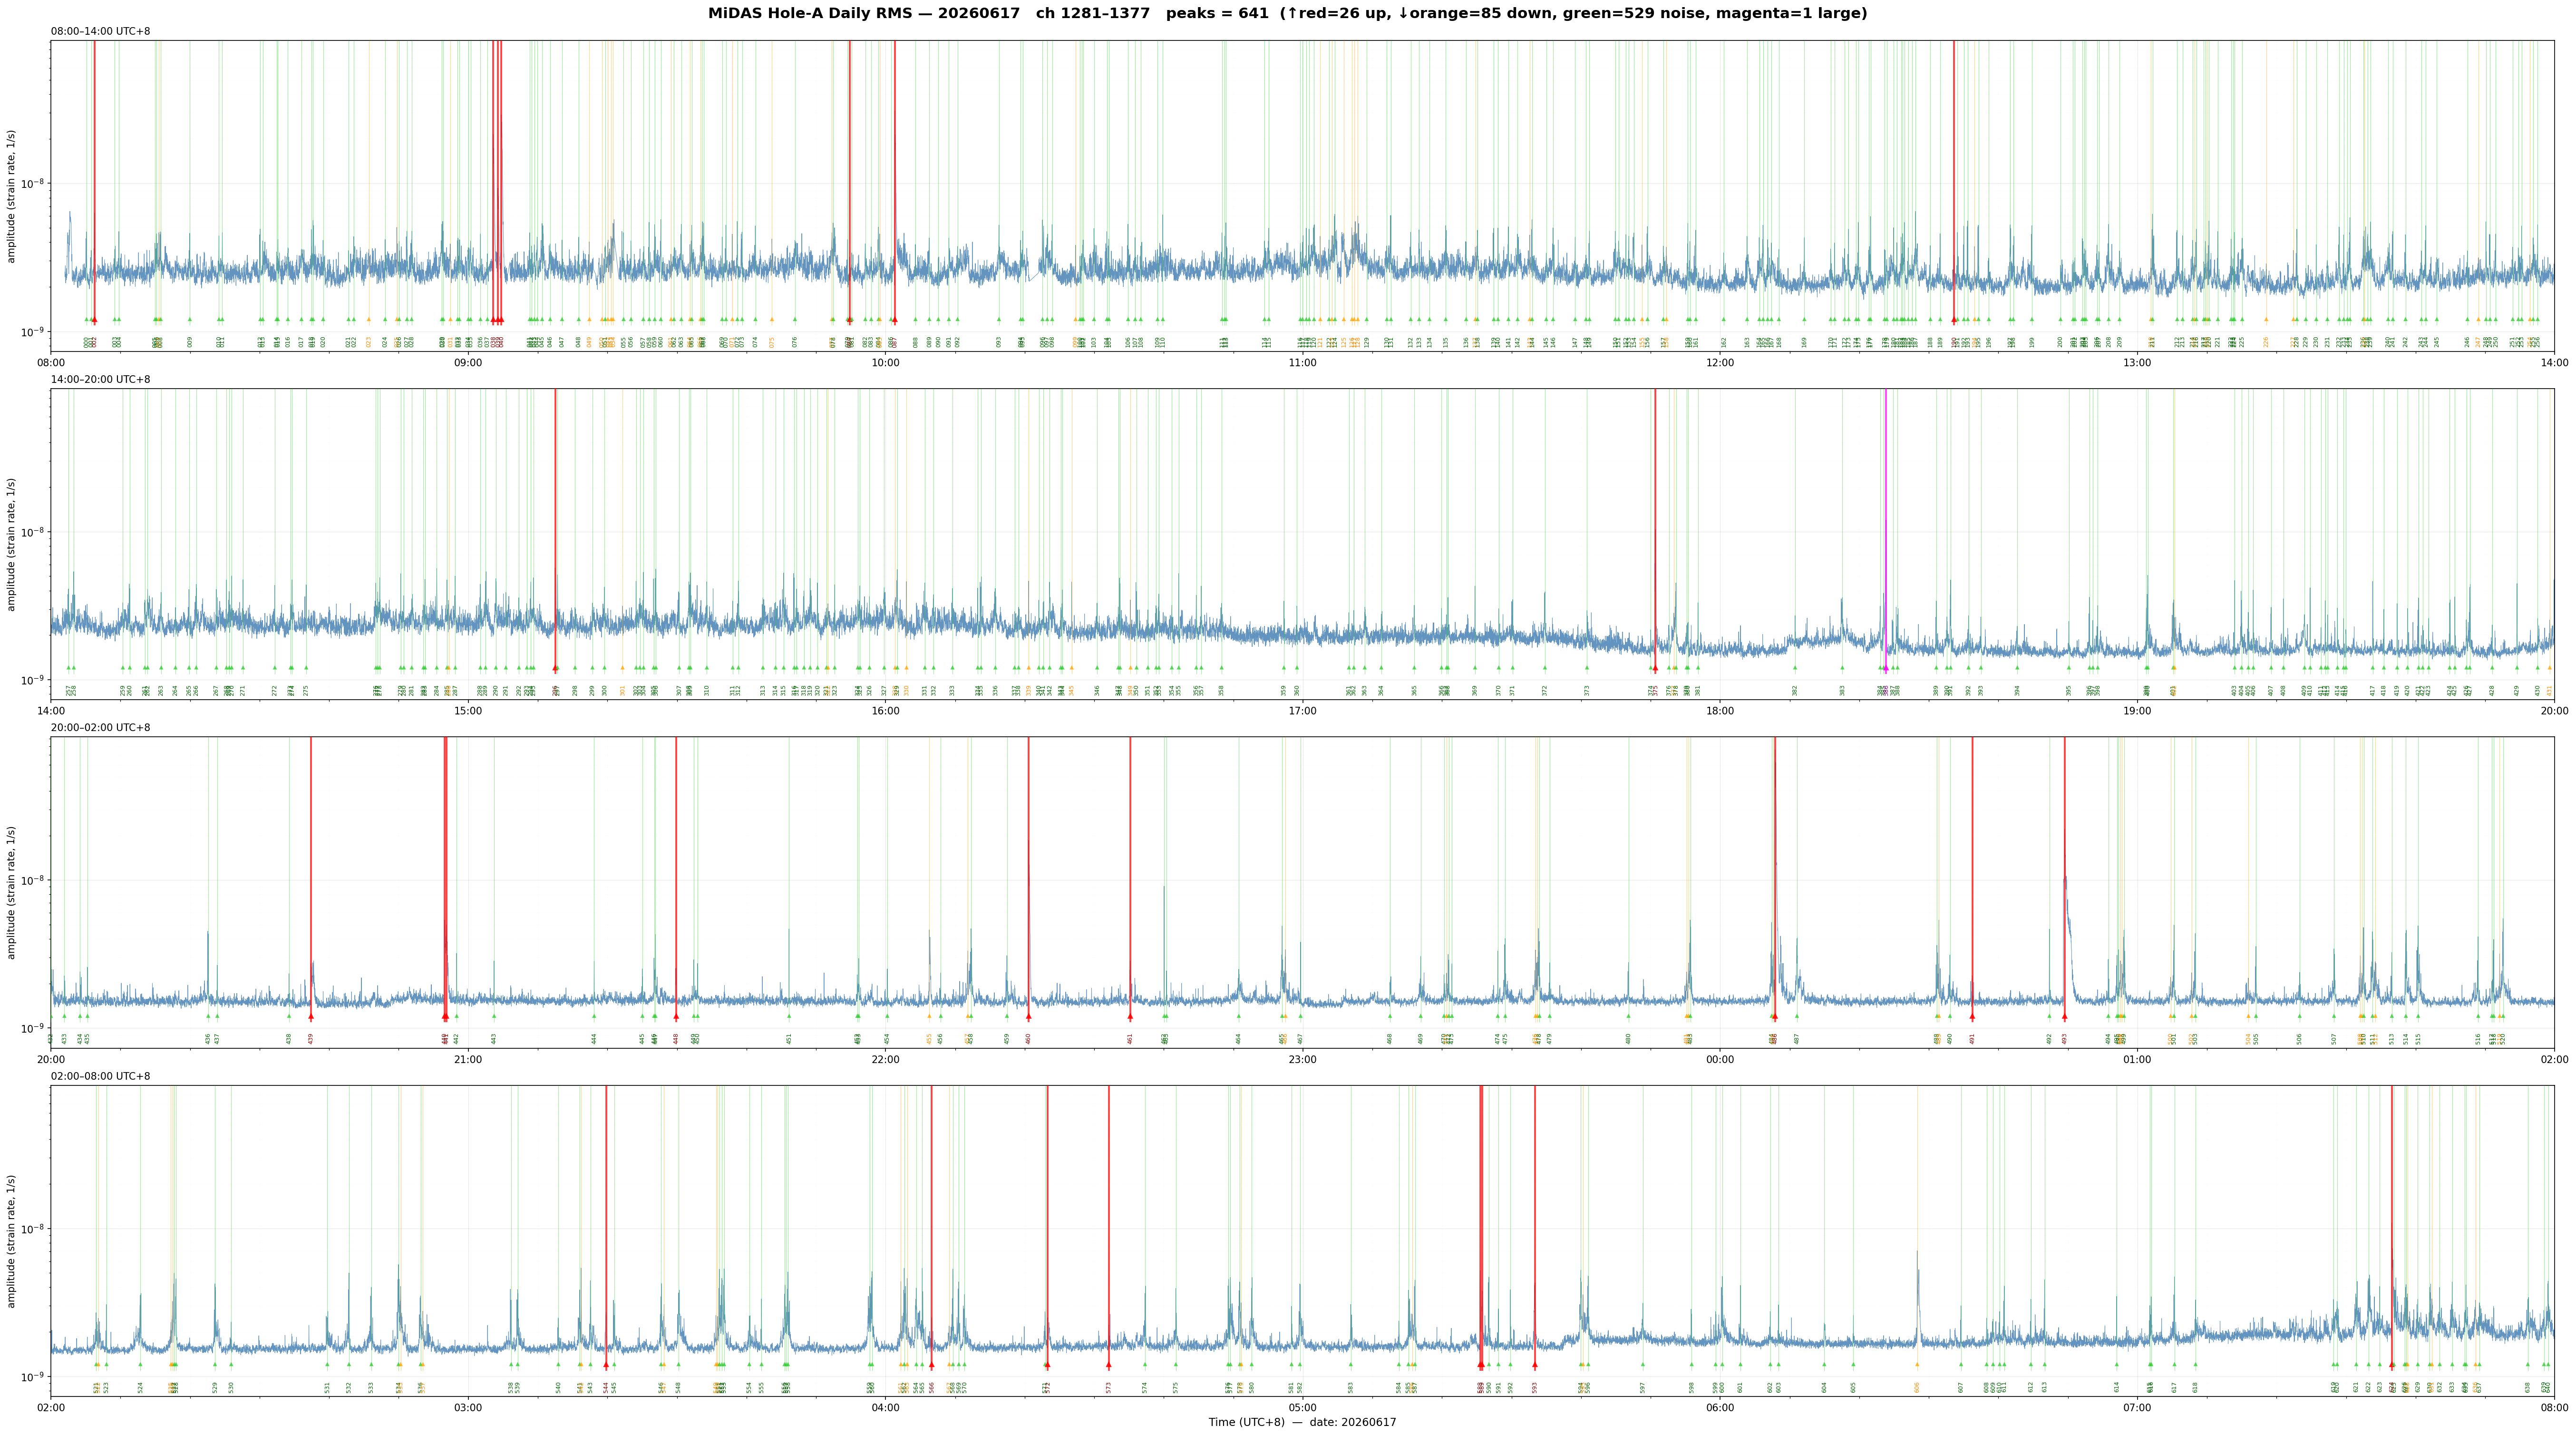Screen dimensions: 2576x1435
Task: Click the 16:00 time tick label
Action: (885, 711)
